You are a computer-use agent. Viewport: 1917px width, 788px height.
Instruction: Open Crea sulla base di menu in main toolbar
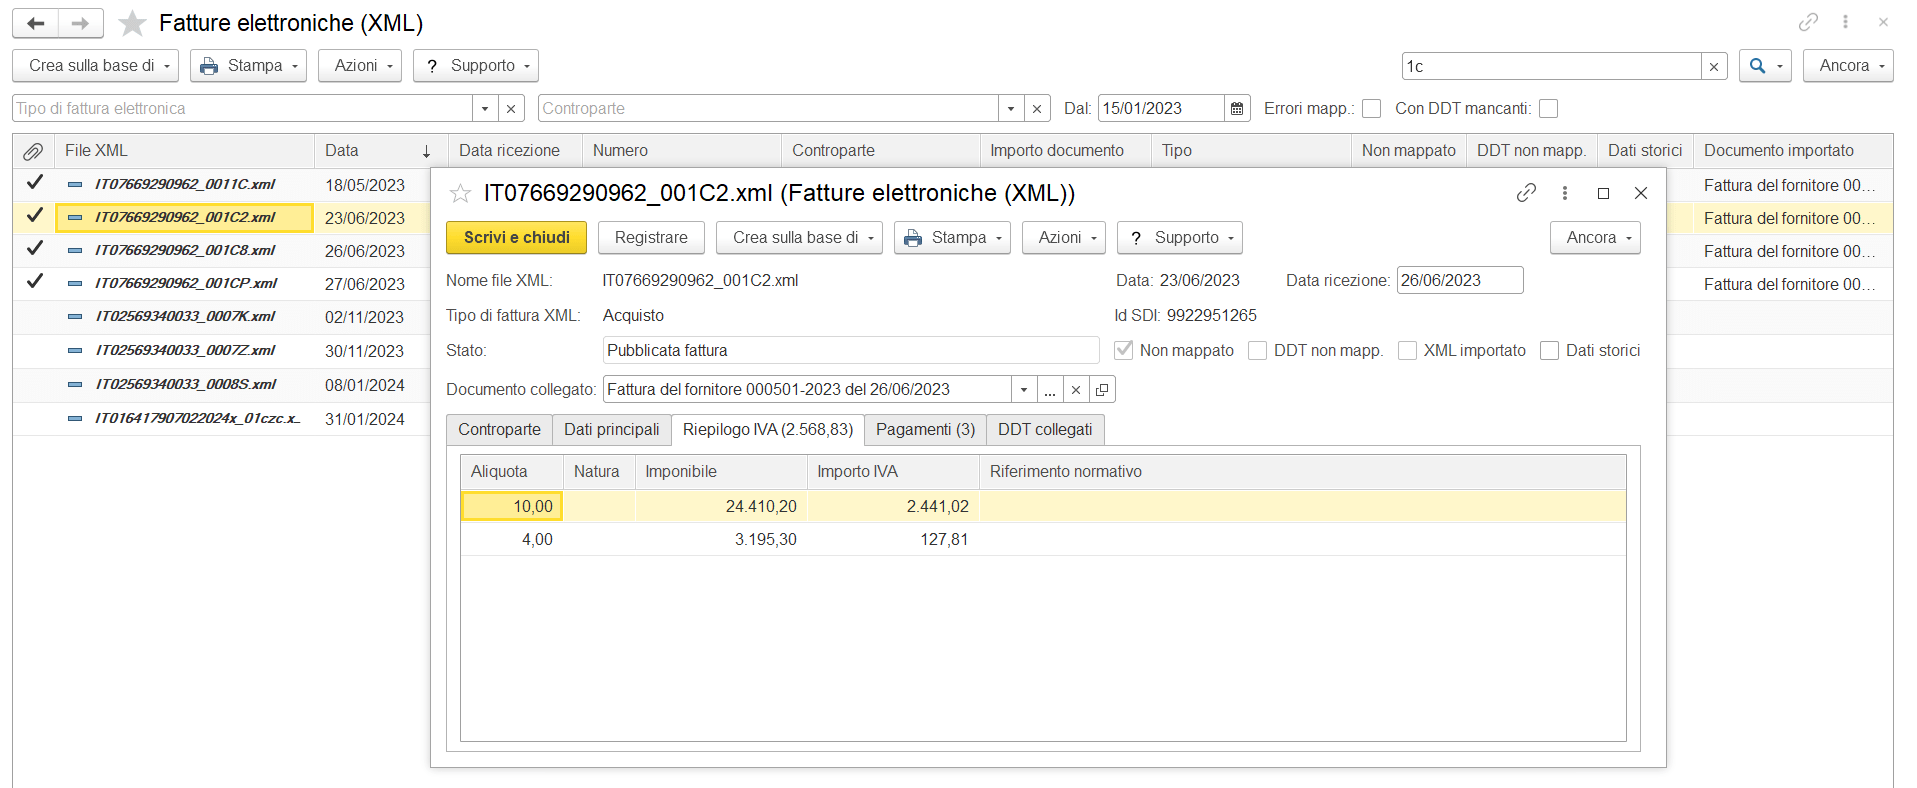[96, 66]
